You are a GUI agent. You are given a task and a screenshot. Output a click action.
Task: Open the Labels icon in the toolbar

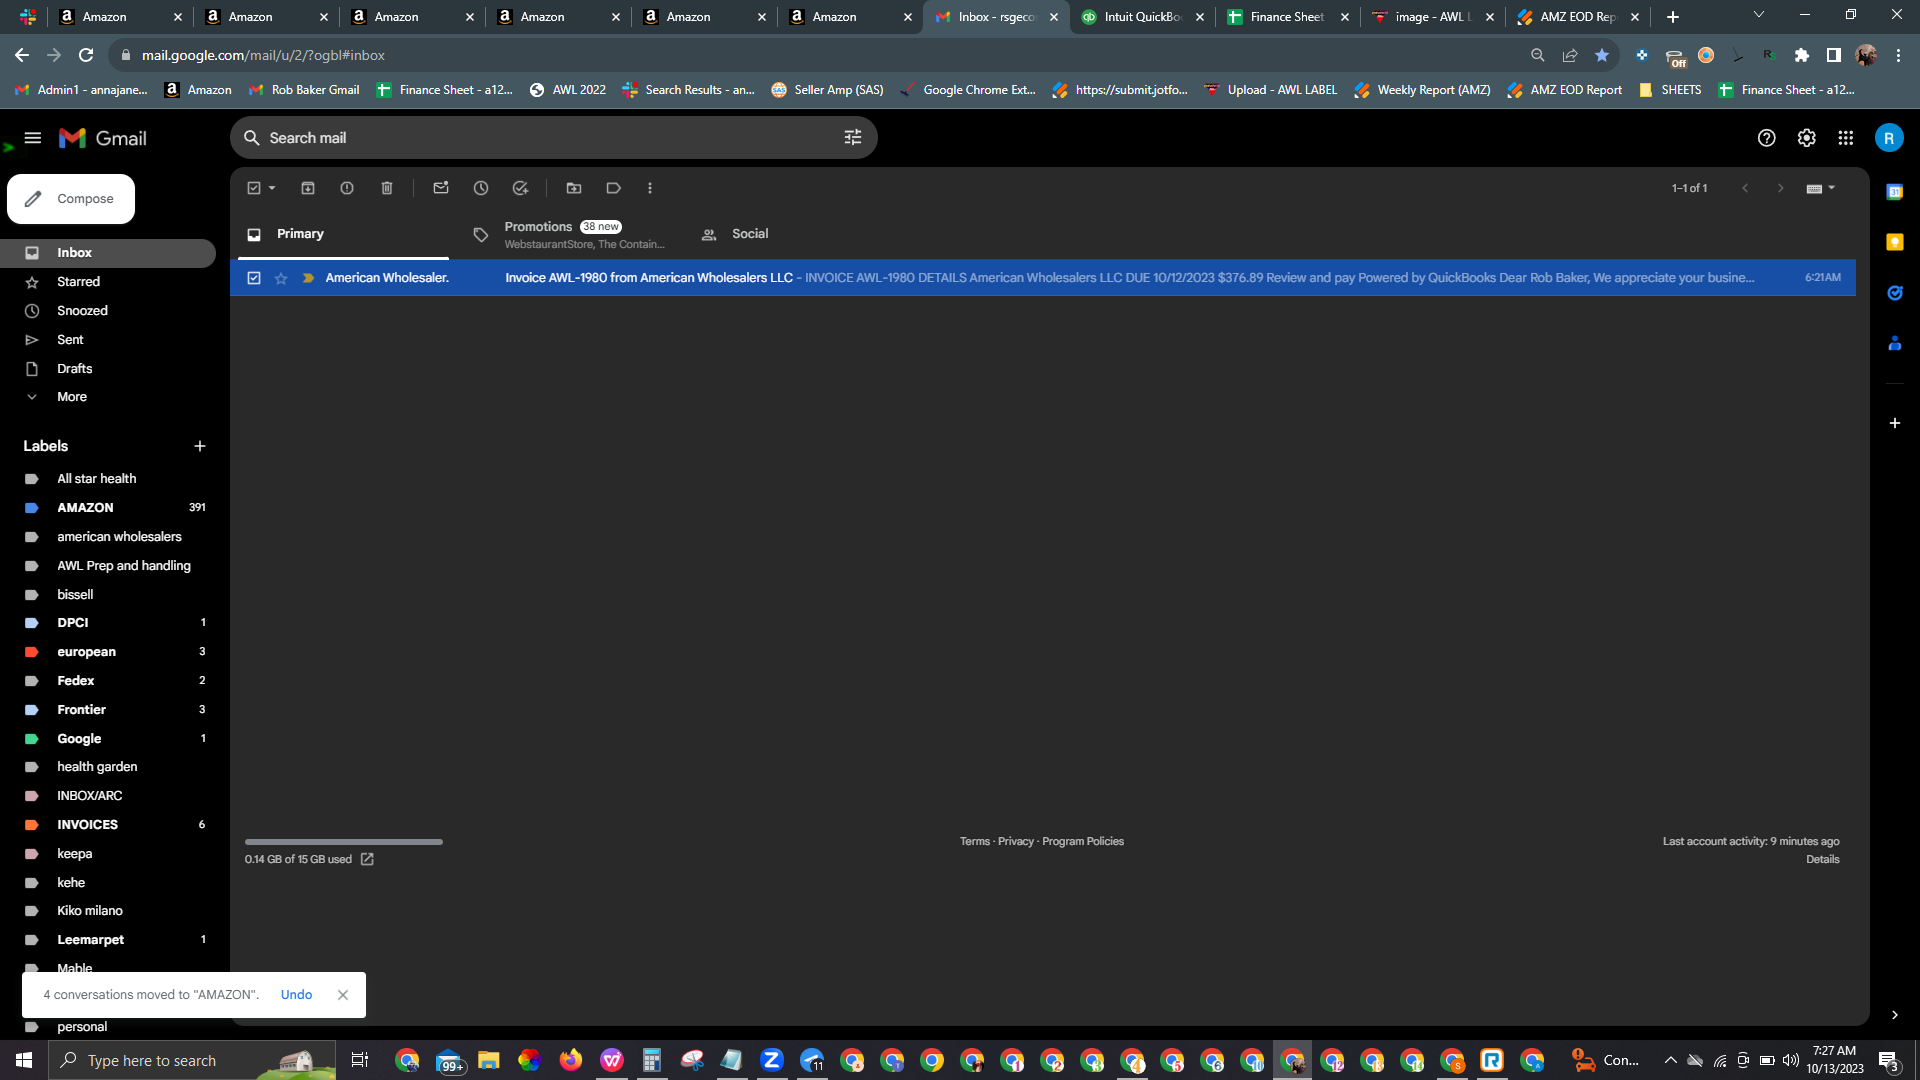(614, 188)
